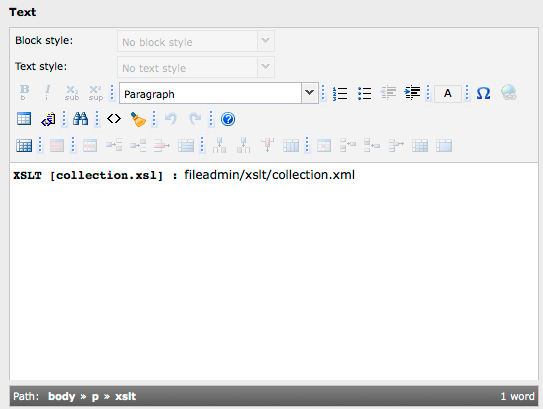
Task: Delete the current table row
Action: [162, 145]
